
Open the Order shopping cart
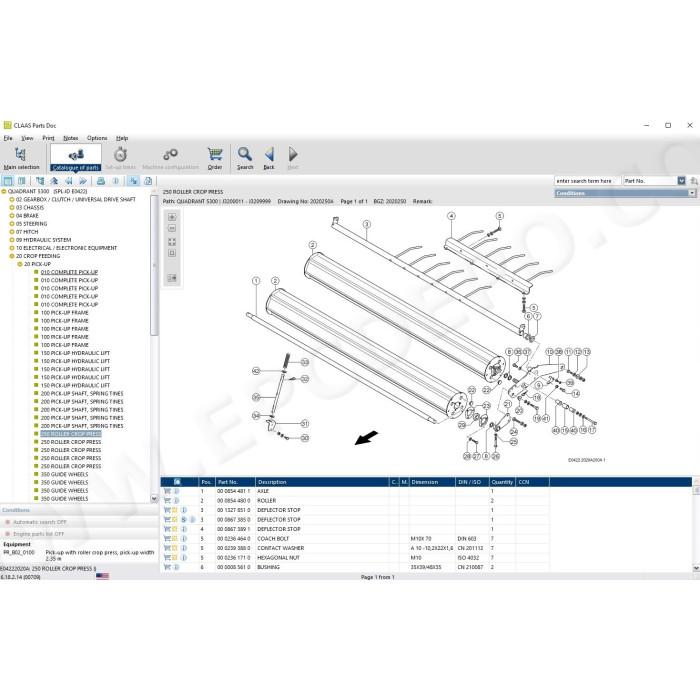pyautogui.click(x=215, y=159)
